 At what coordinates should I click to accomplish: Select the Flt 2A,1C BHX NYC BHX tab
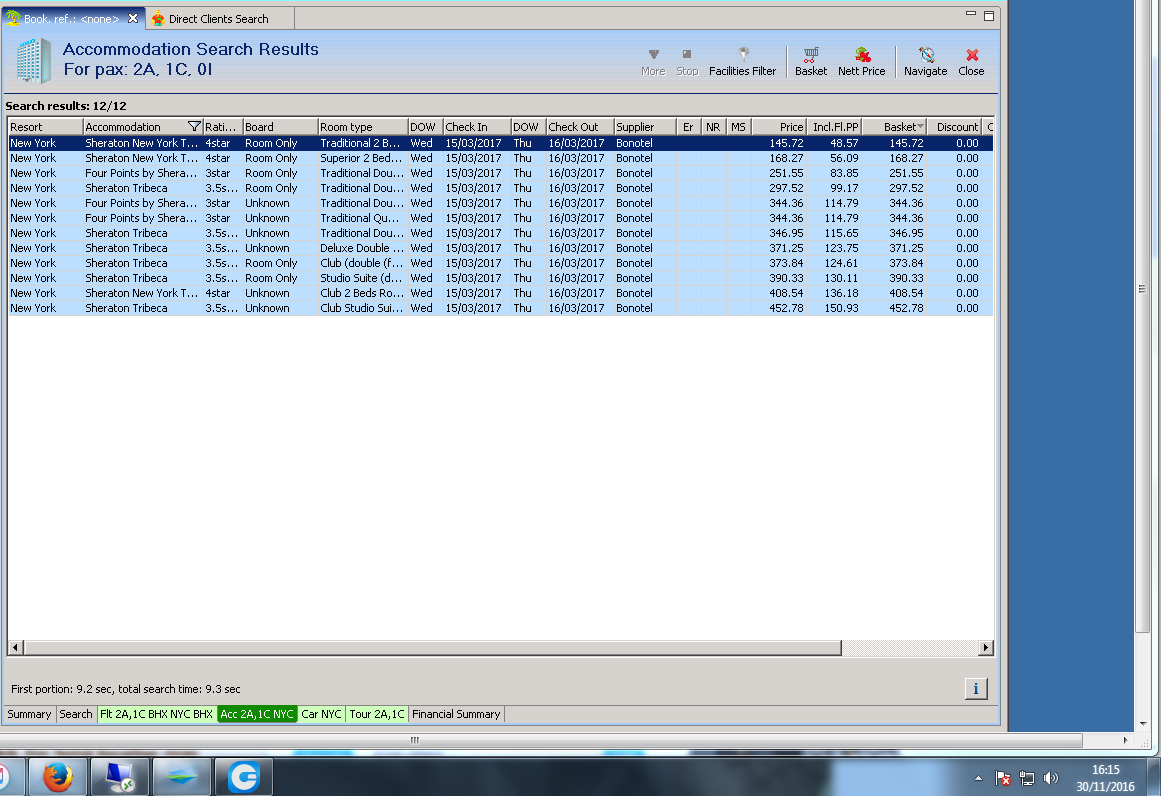tap(156, 714)
